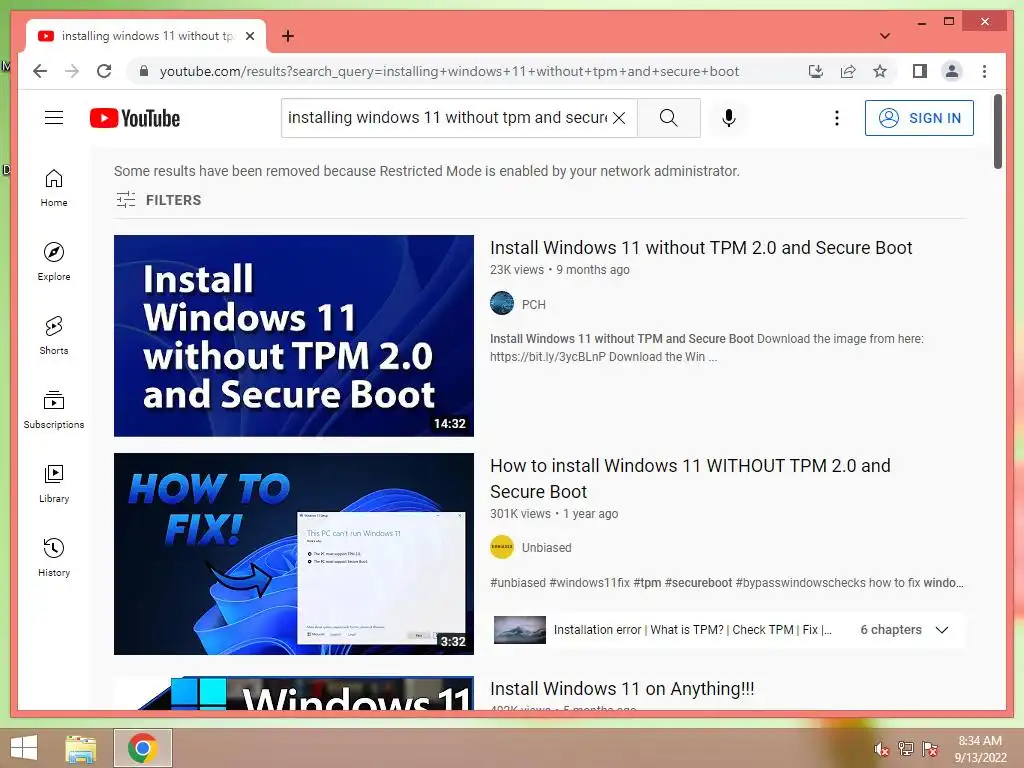Open the chapter preview thumbnail
Viewport: 1024px width, 768px height.
click(x=519, y=630)
